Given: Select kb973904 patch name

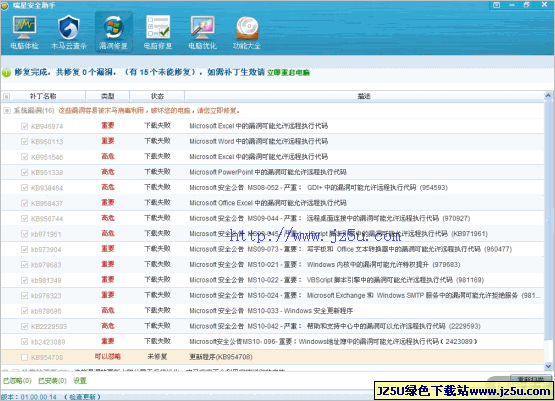Looking at the screenshot, I should click(46, 250).
